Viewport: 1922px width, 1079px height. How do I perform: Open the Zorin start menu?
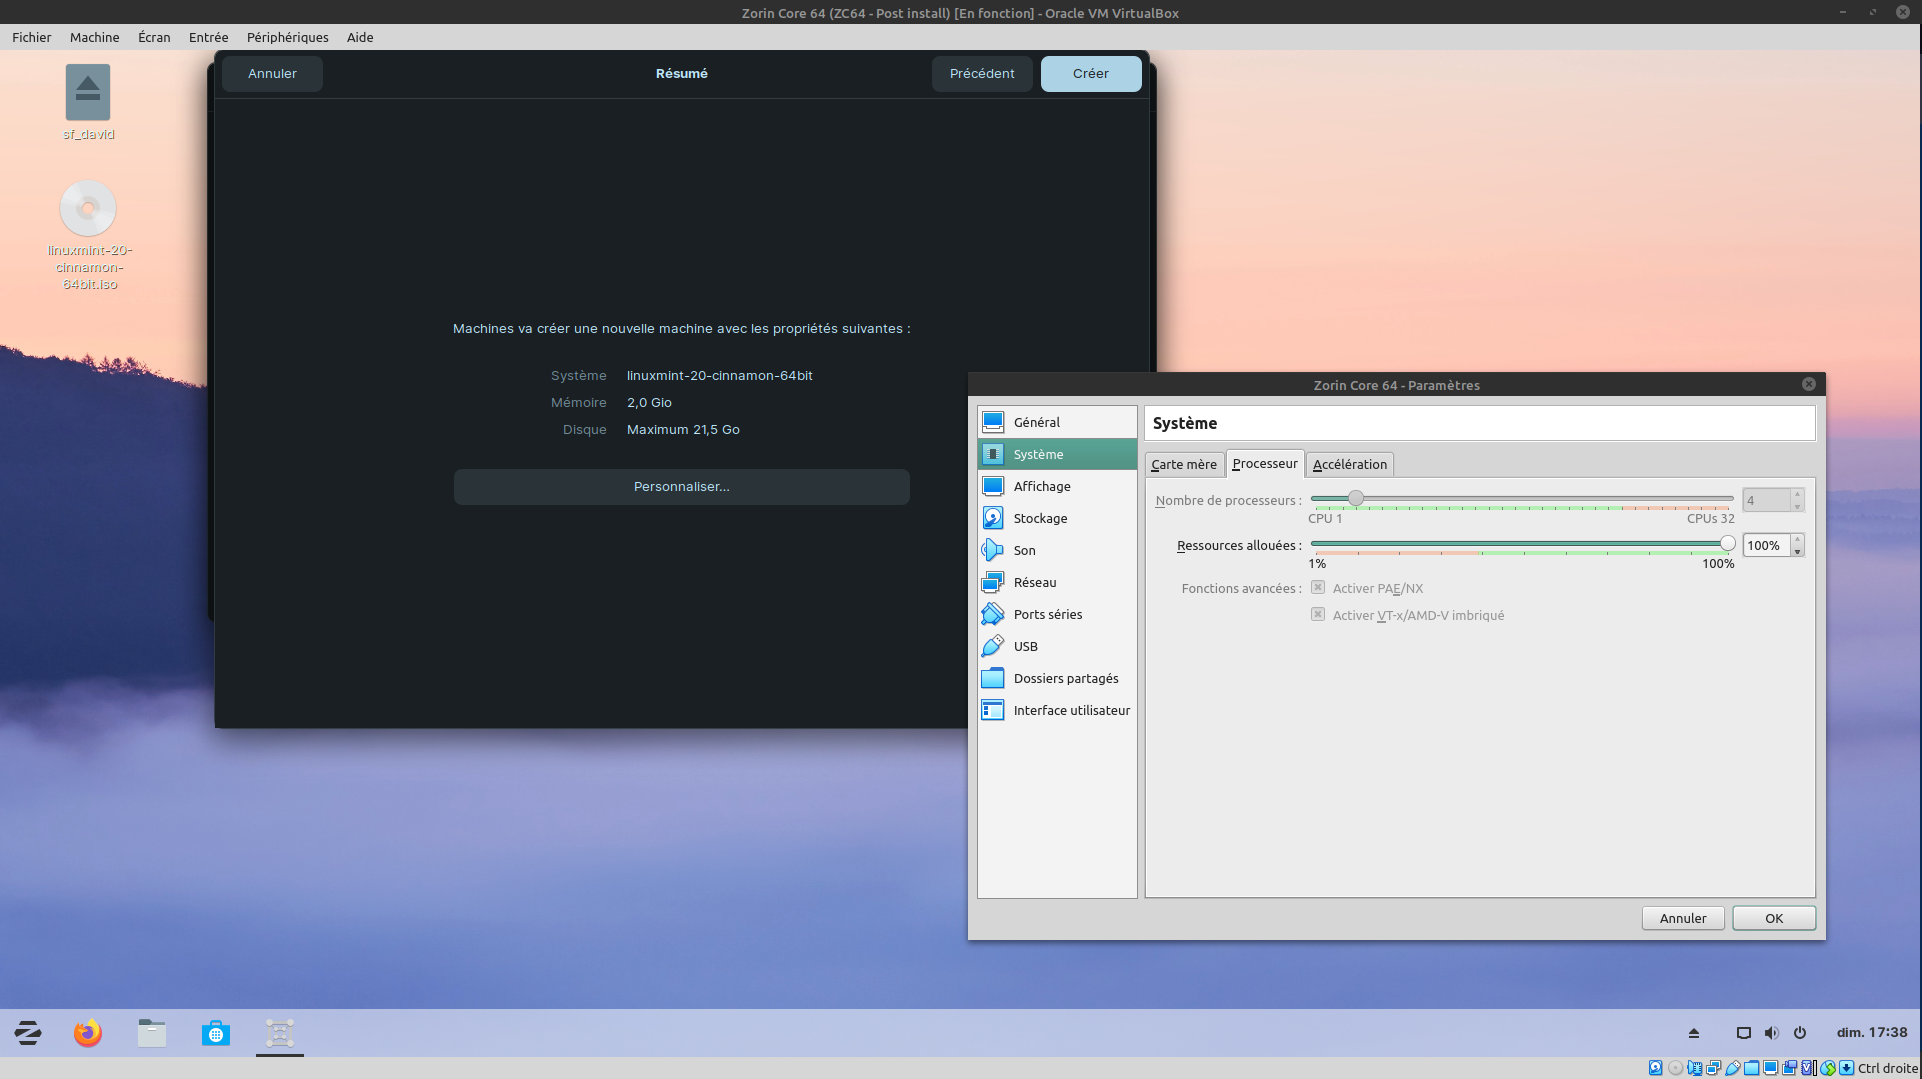click(28, 1033)
